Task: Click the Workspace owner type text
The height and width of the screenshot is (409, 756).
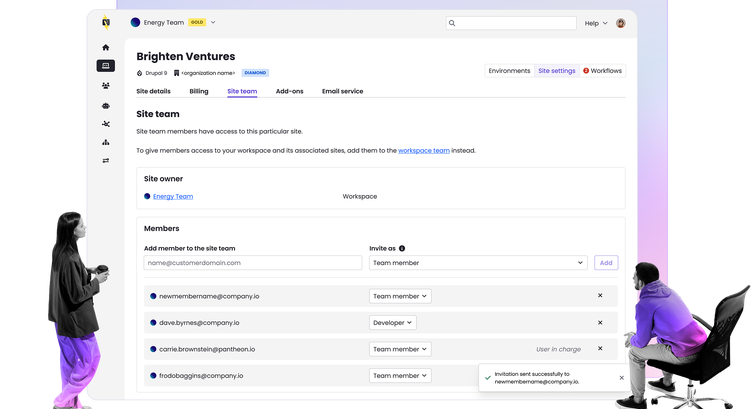Action: pyautogui.click(x=360, y=196)
